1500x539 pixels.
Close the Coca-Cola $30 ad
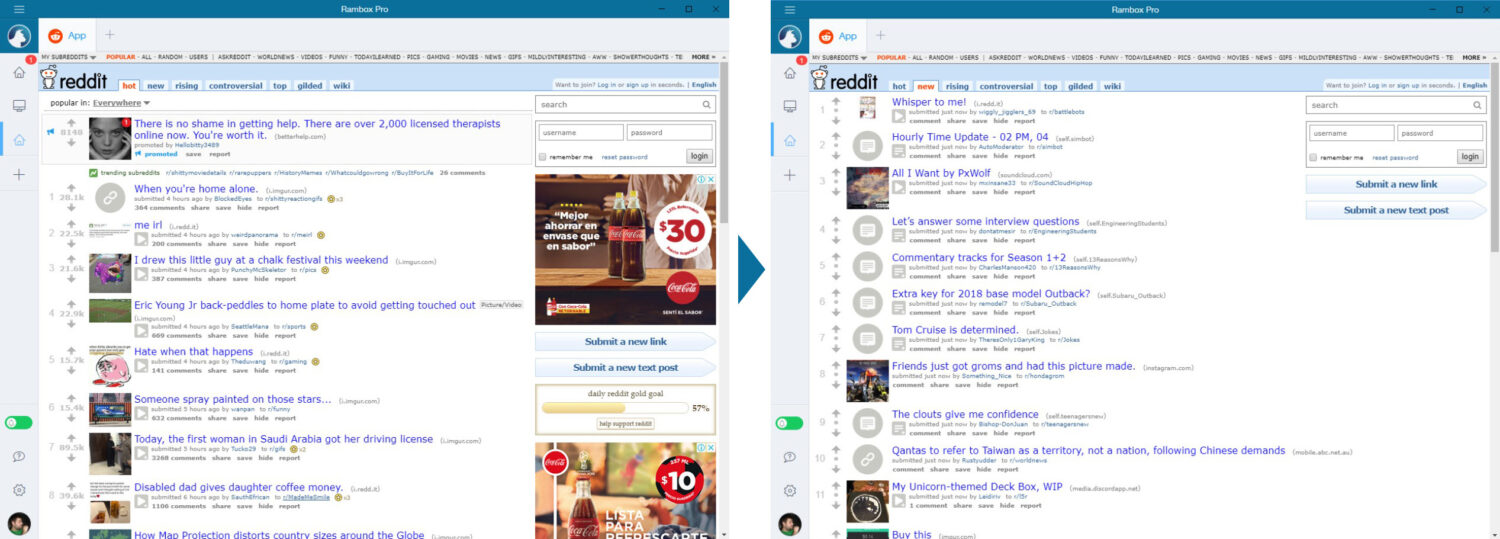(710, 180)
